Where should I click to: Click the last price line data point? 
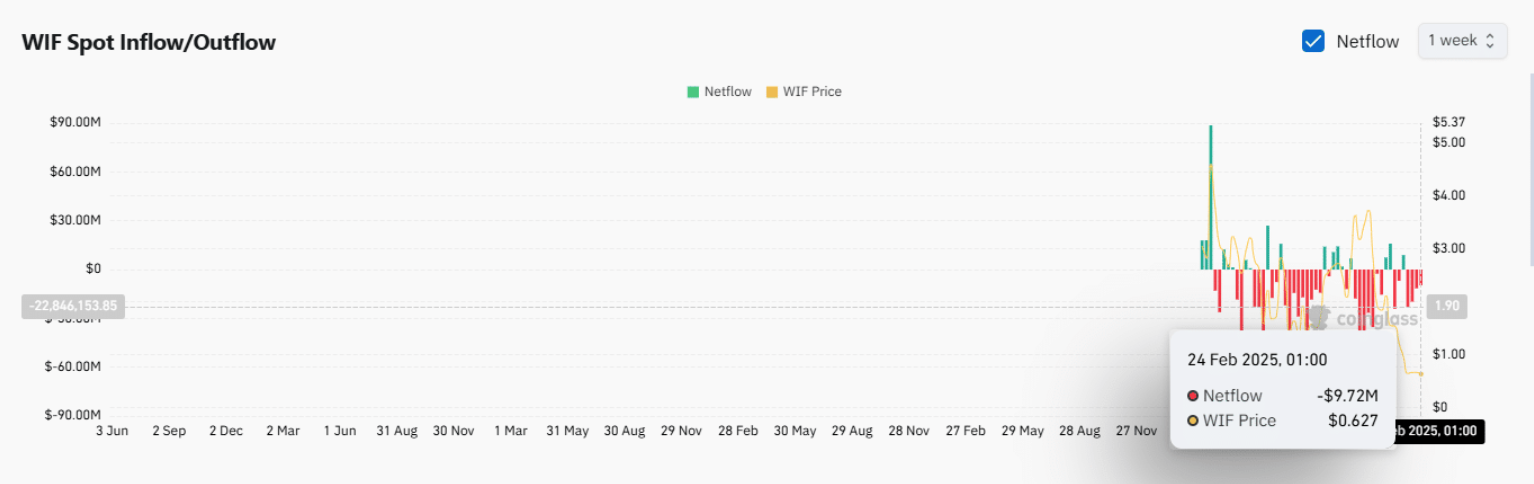click(x=1421, y=373)
